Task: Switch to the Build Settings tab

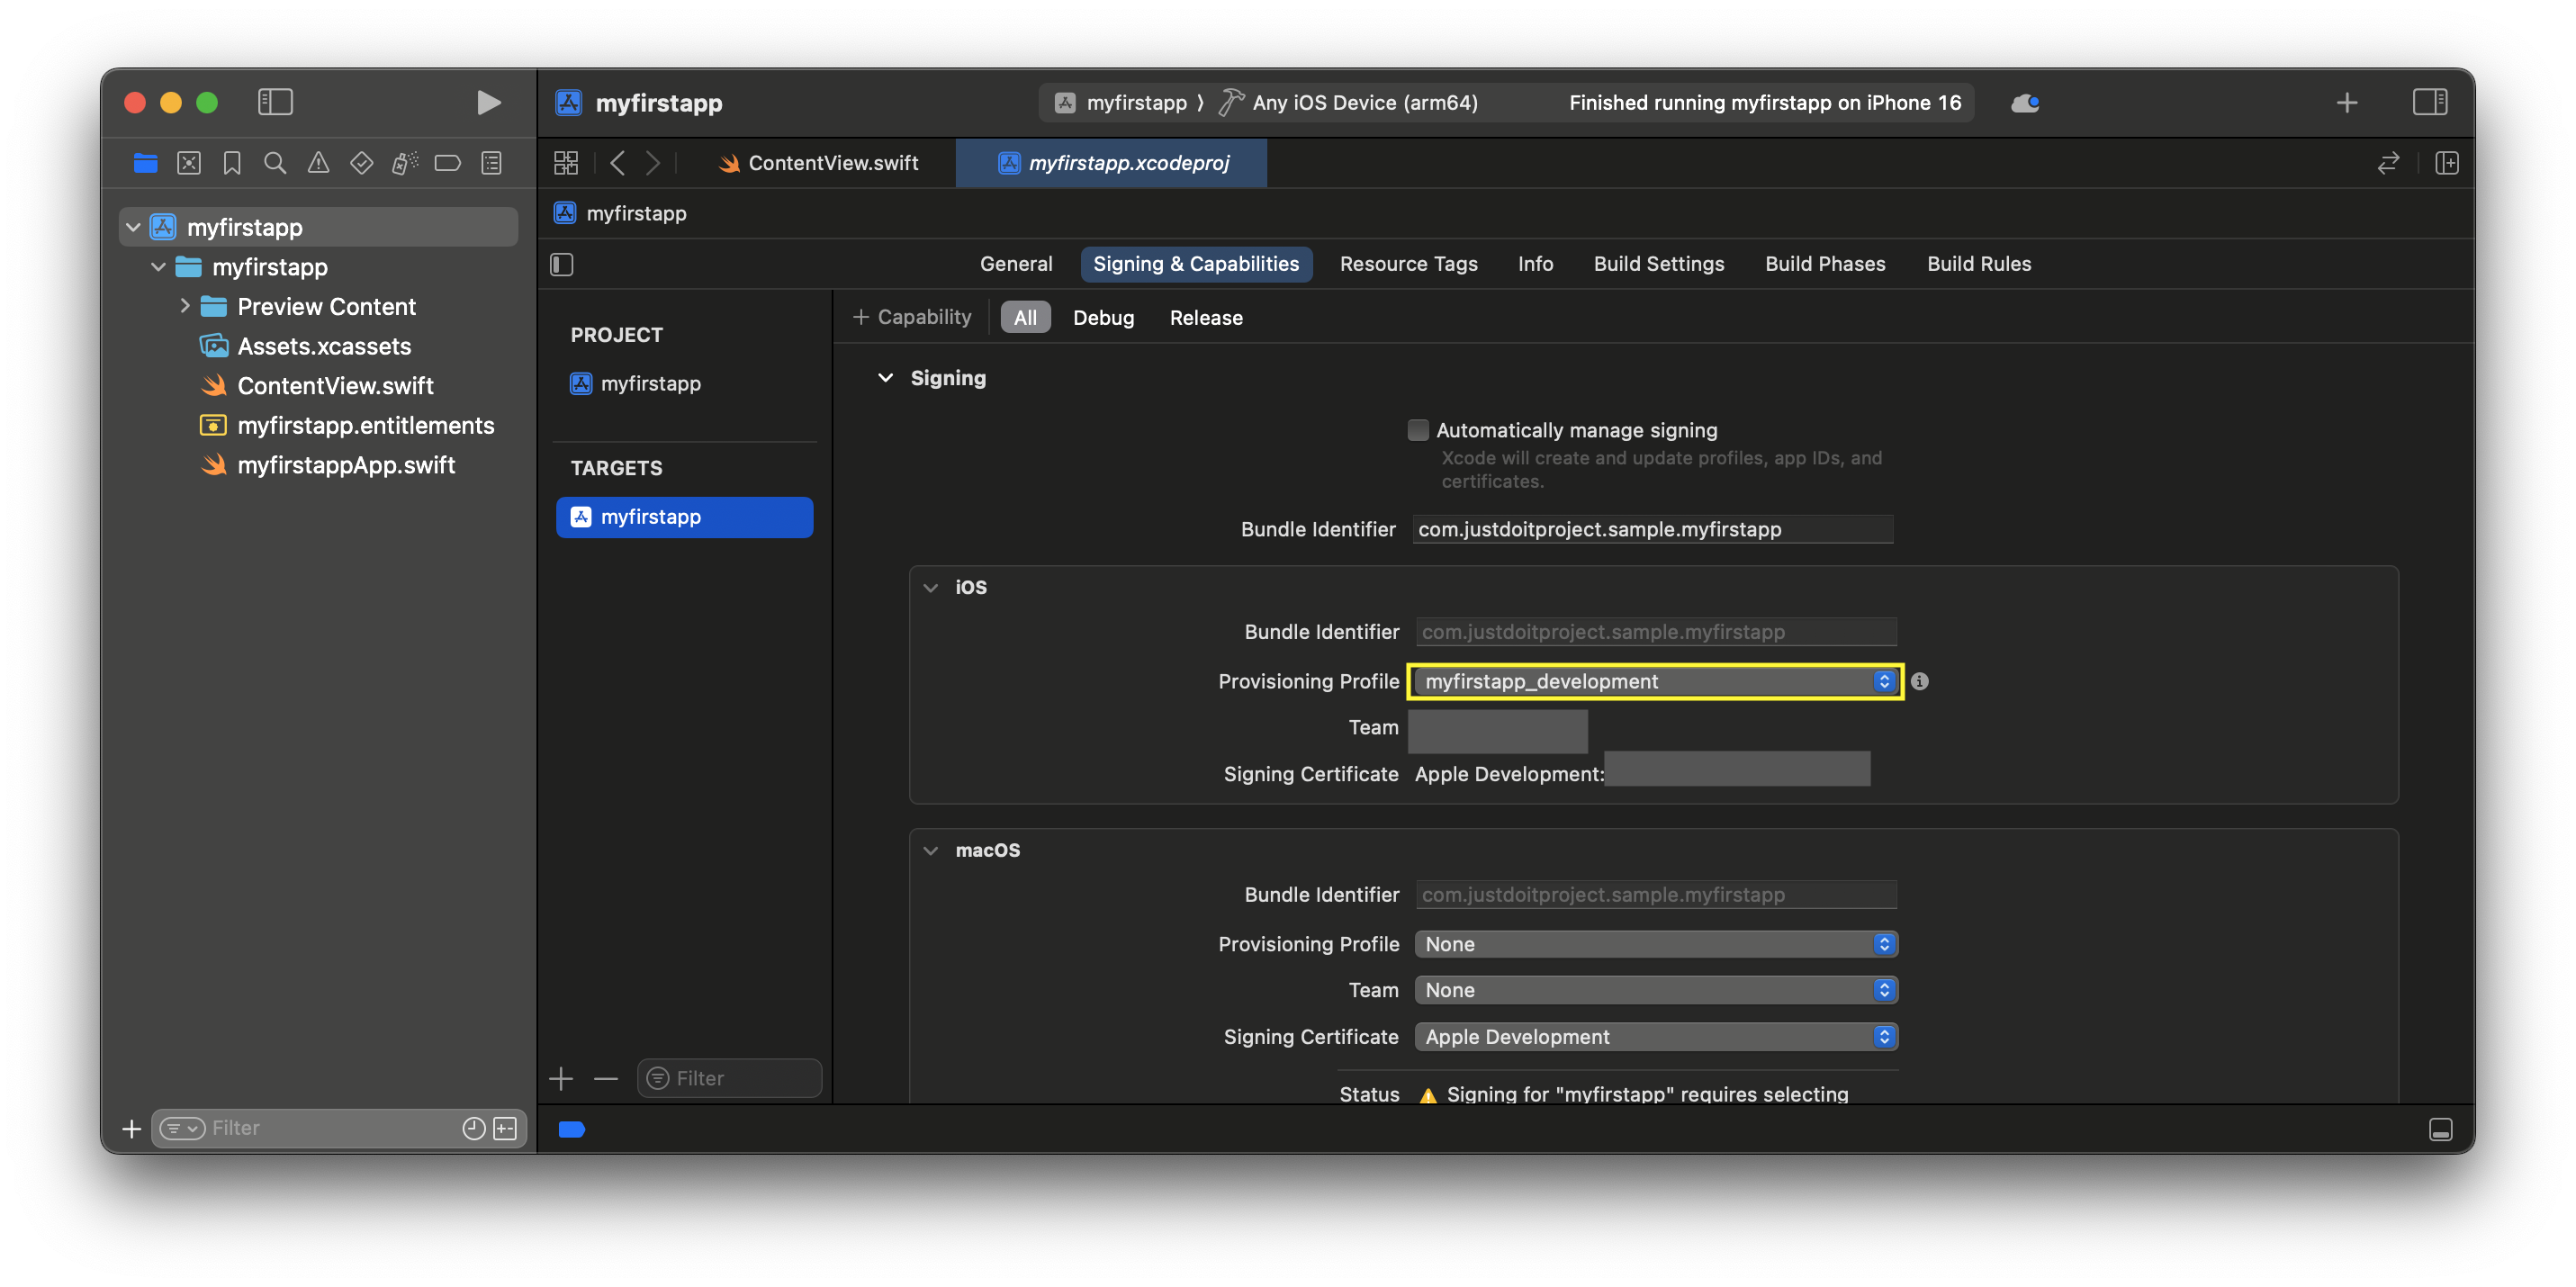Action: [1658, 264]
